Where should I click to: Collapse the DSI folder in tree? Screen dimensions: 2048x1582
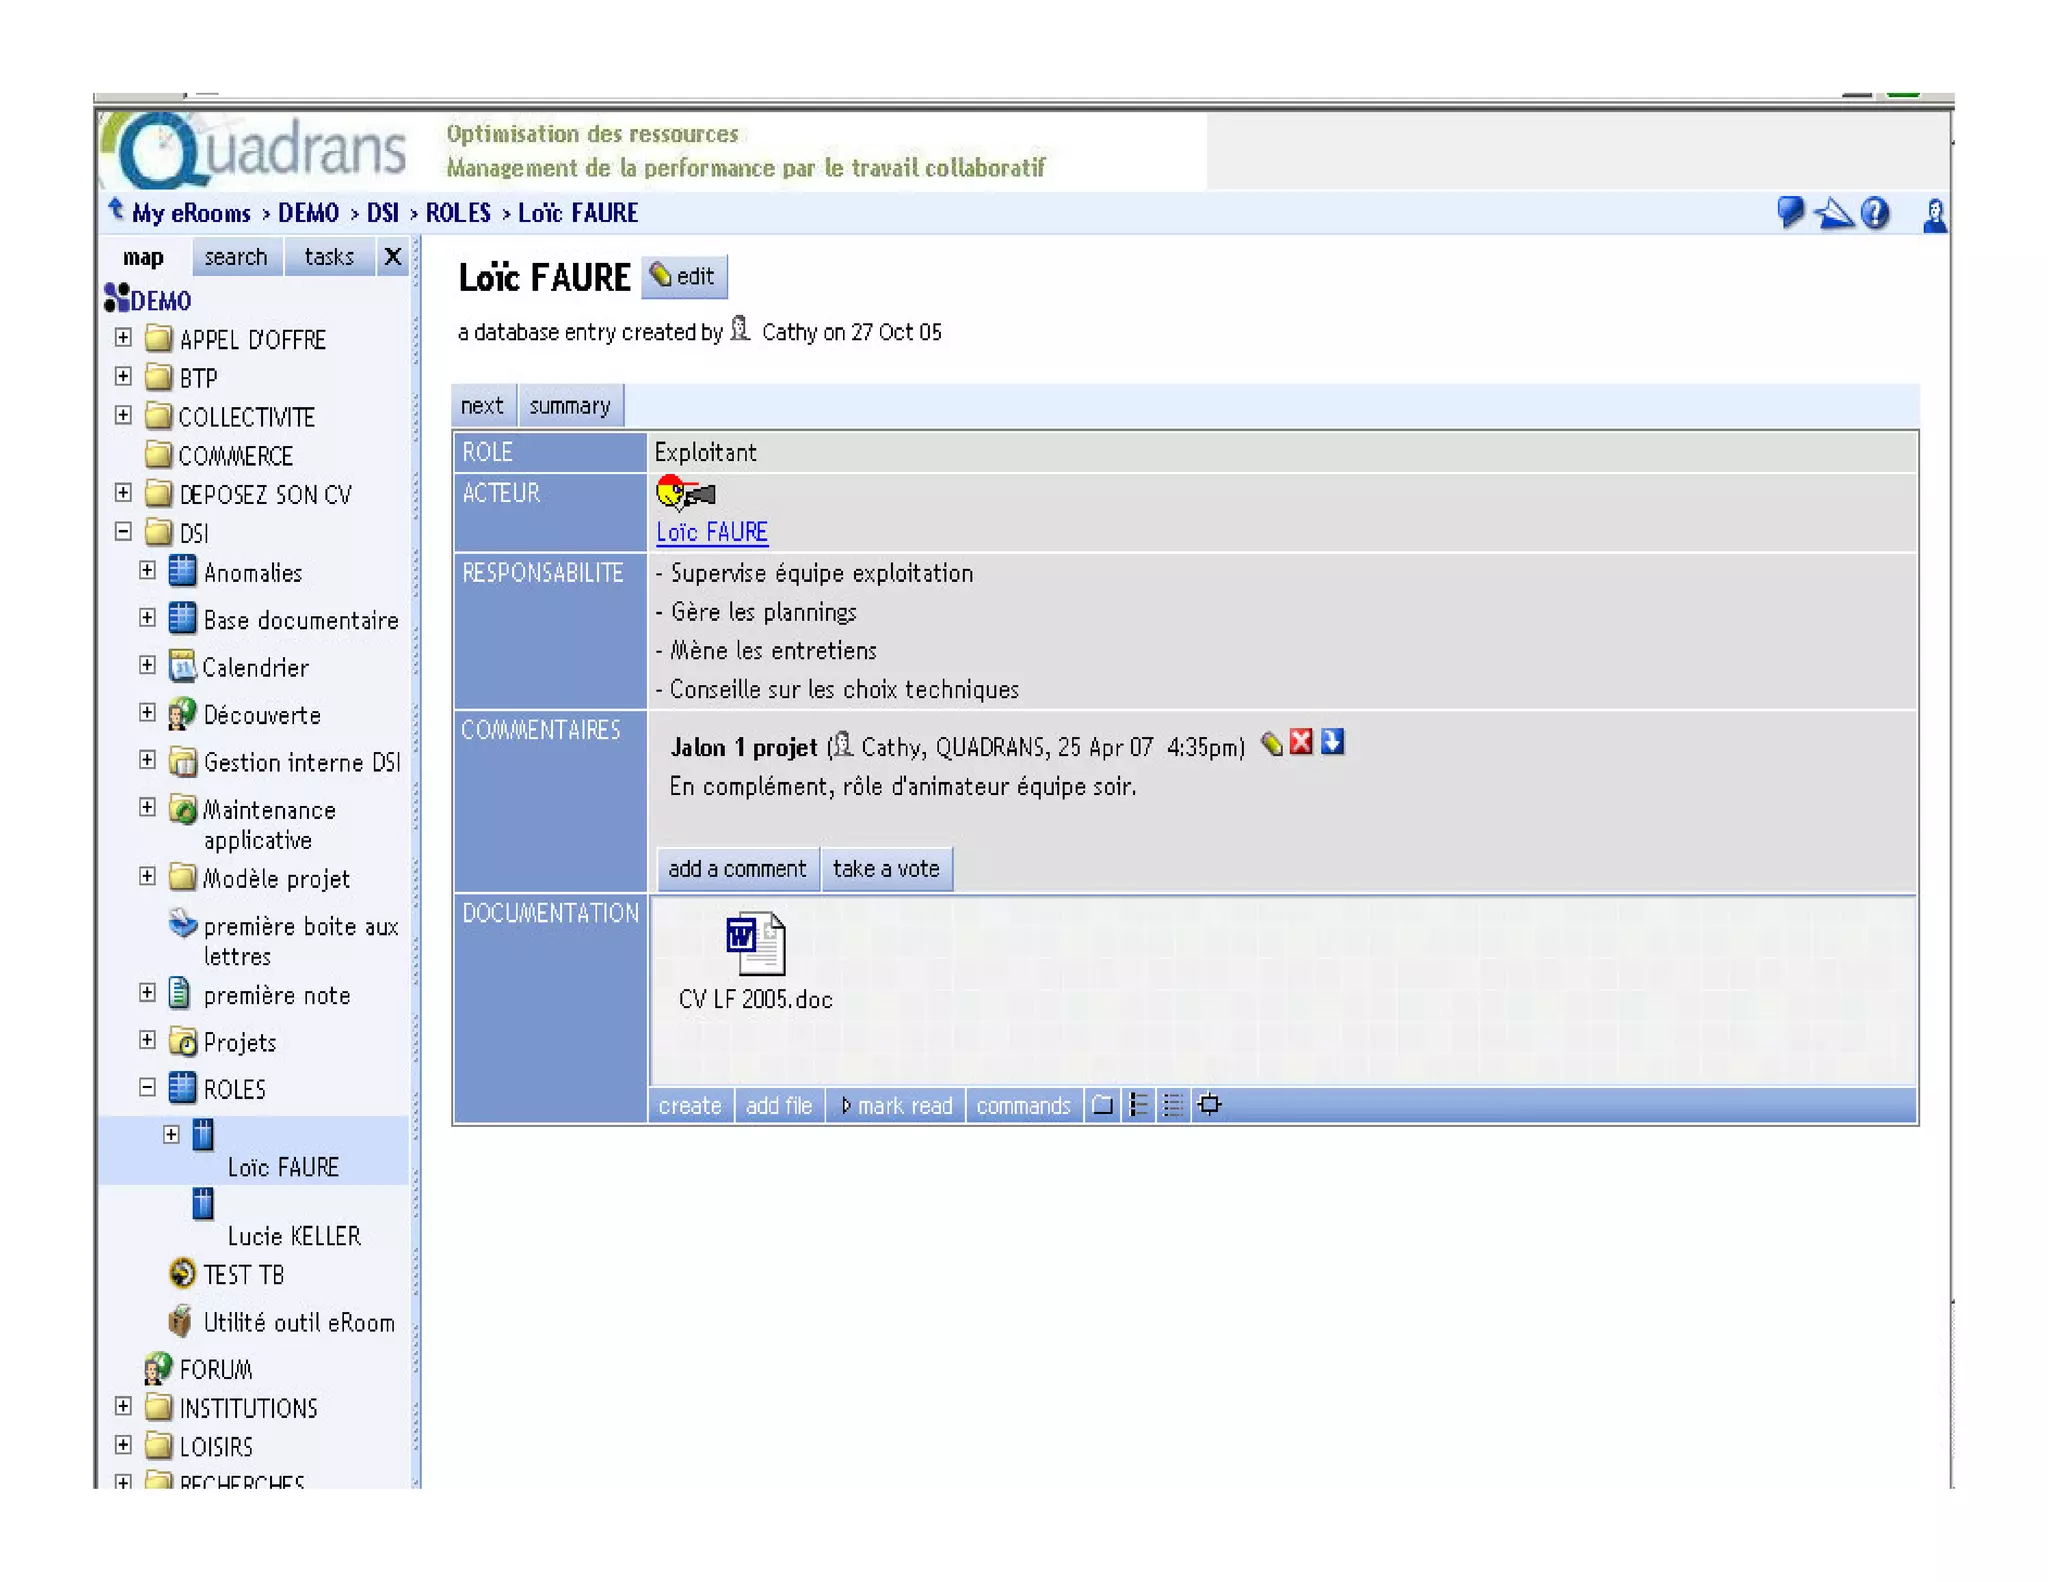point(123,532)
